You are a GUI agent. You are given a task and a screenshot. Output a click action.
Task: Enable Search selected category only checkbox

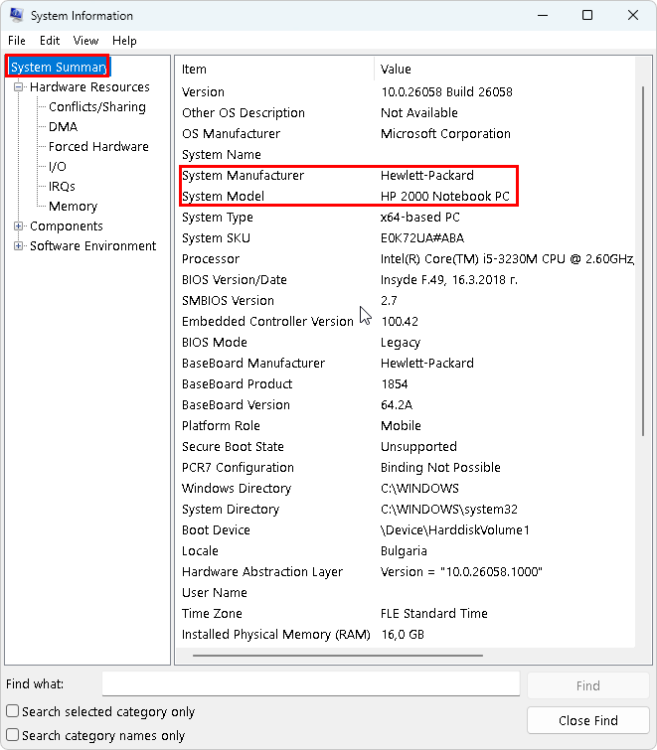[12, 711]
